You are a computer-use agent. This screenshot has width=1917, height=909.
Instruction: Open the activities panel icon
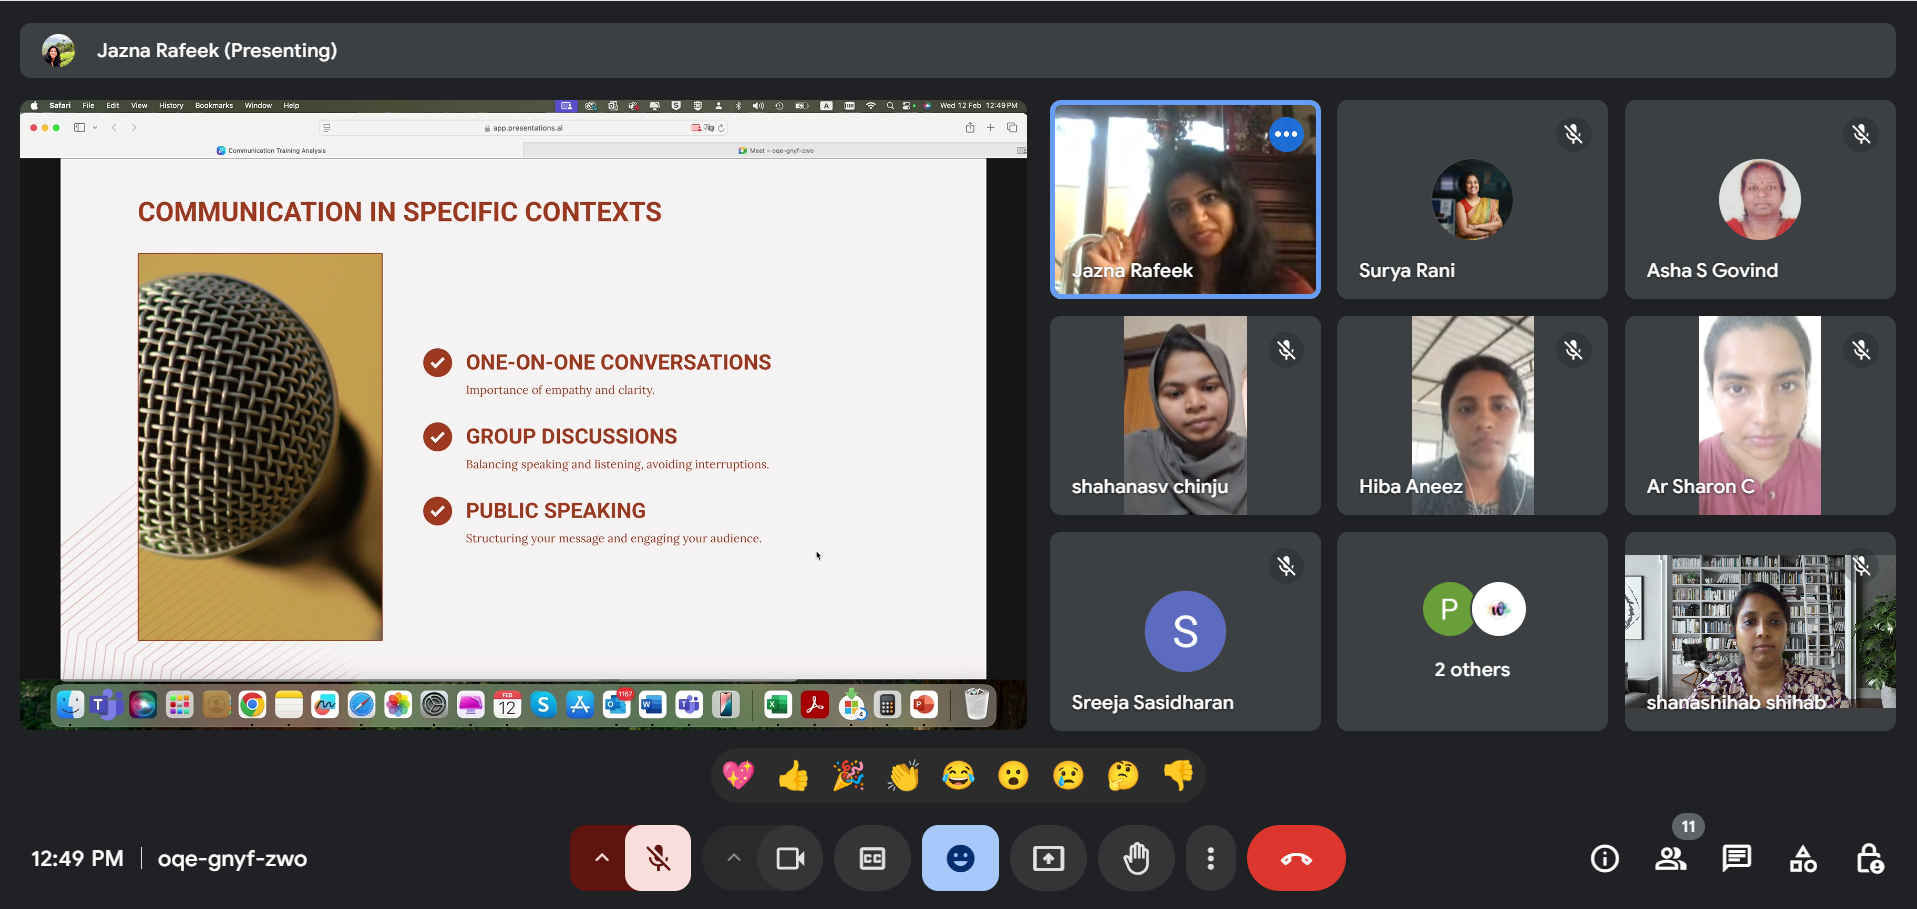[1803, 858]
